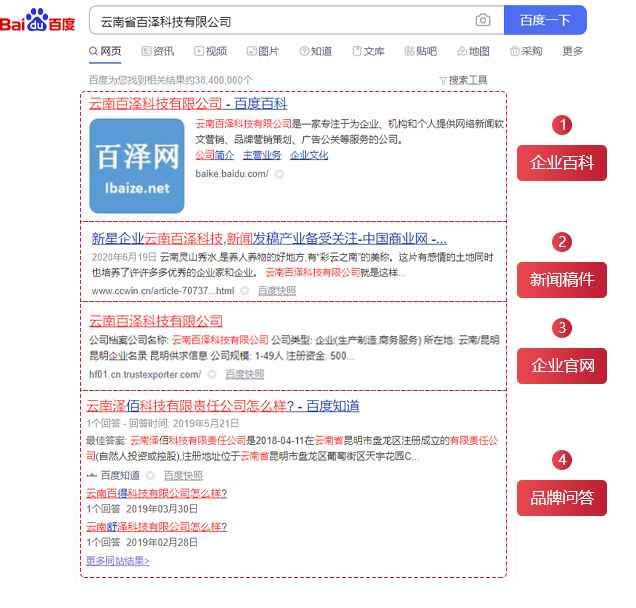The width and height of the screenshot is (636, 608).
Task: Open 新星企业云南百泽科技 news result title
Action: 269,239
